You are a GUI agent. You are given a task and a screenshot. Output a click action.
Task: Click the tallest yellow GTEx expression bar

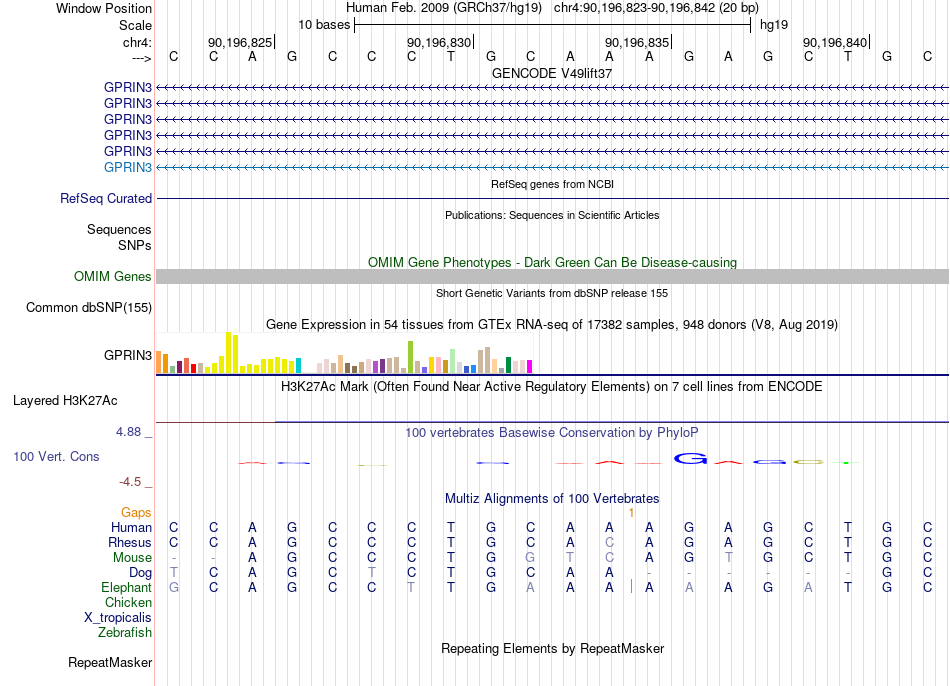coord(228,352)
